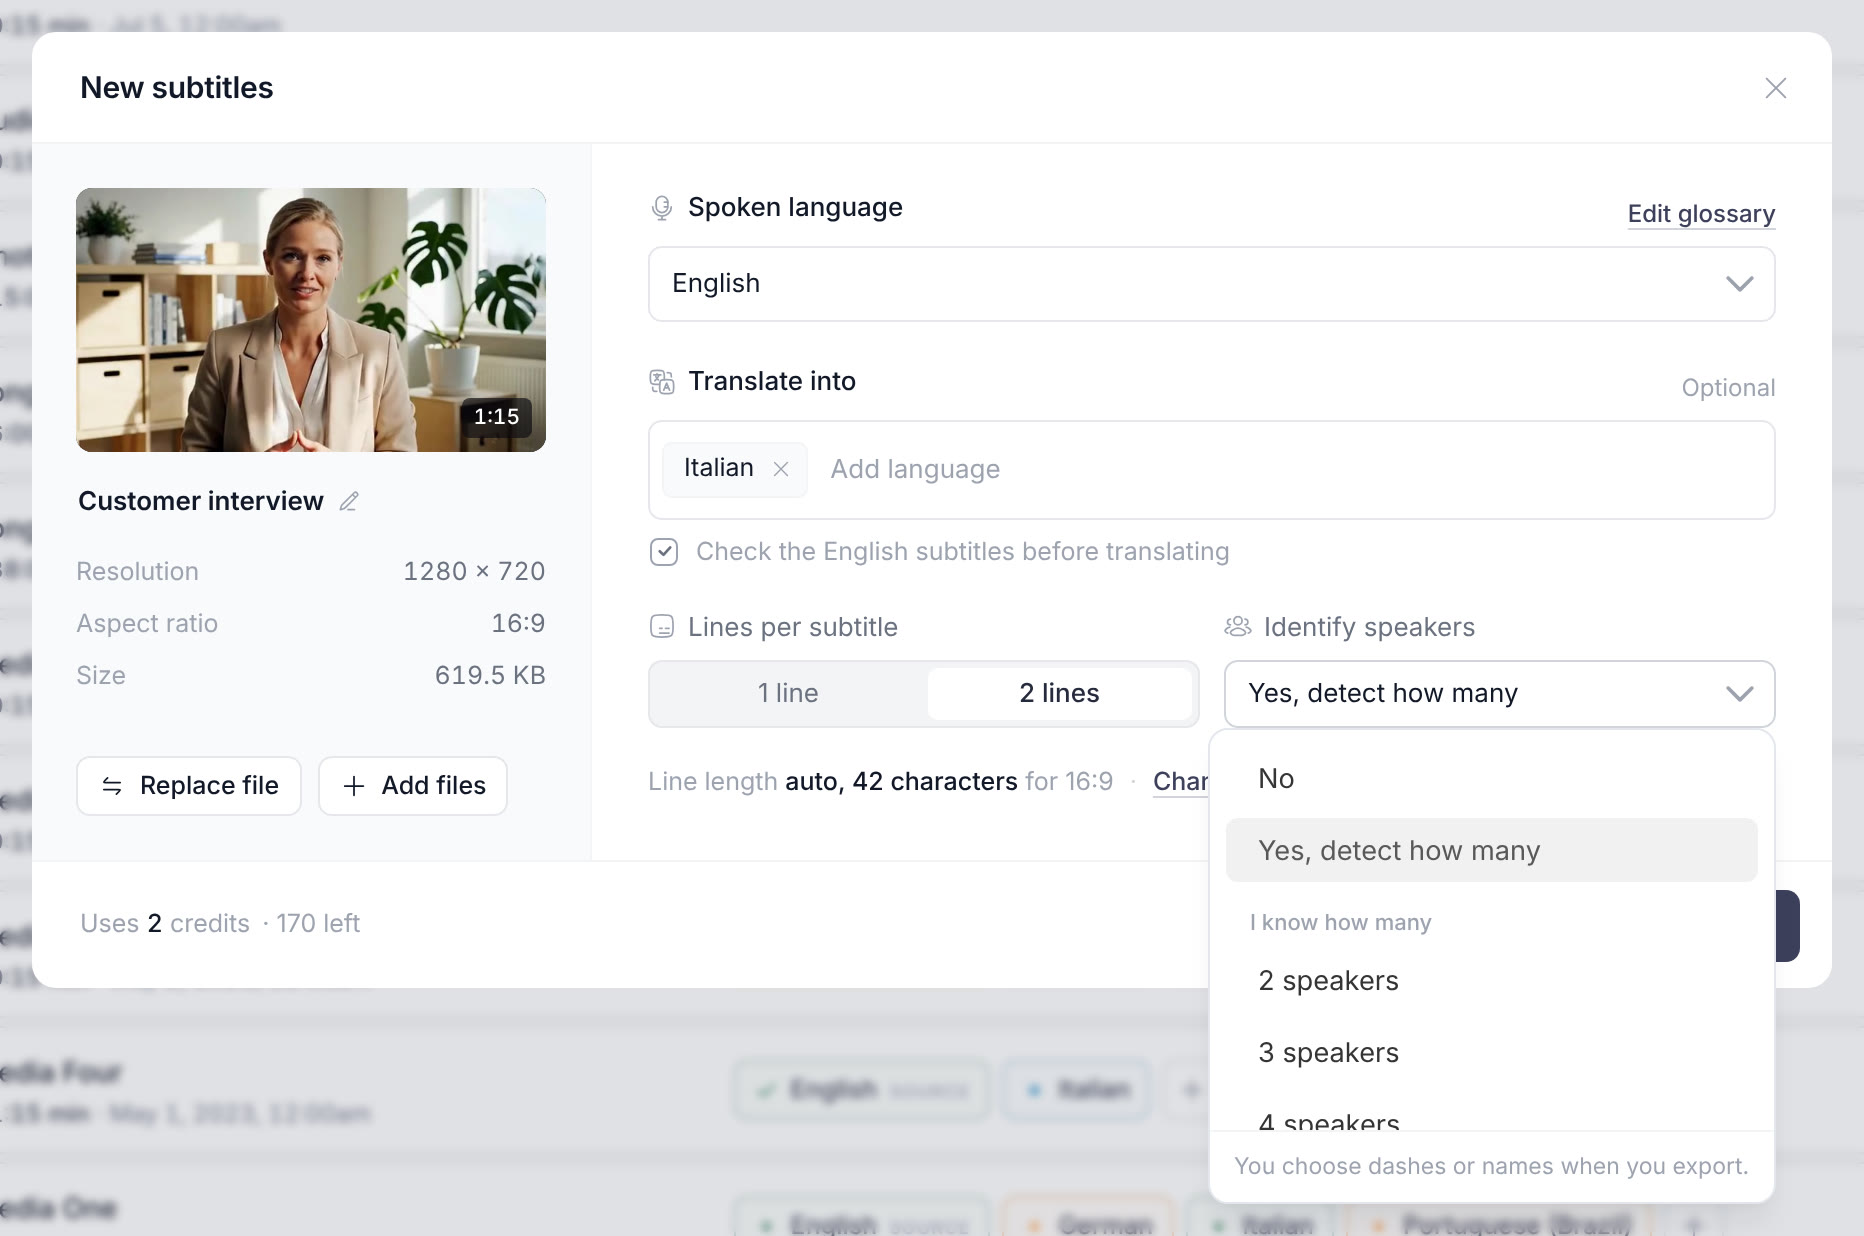
Task: Click the pencil icon beside Customer interview
Action: (348, 501)
